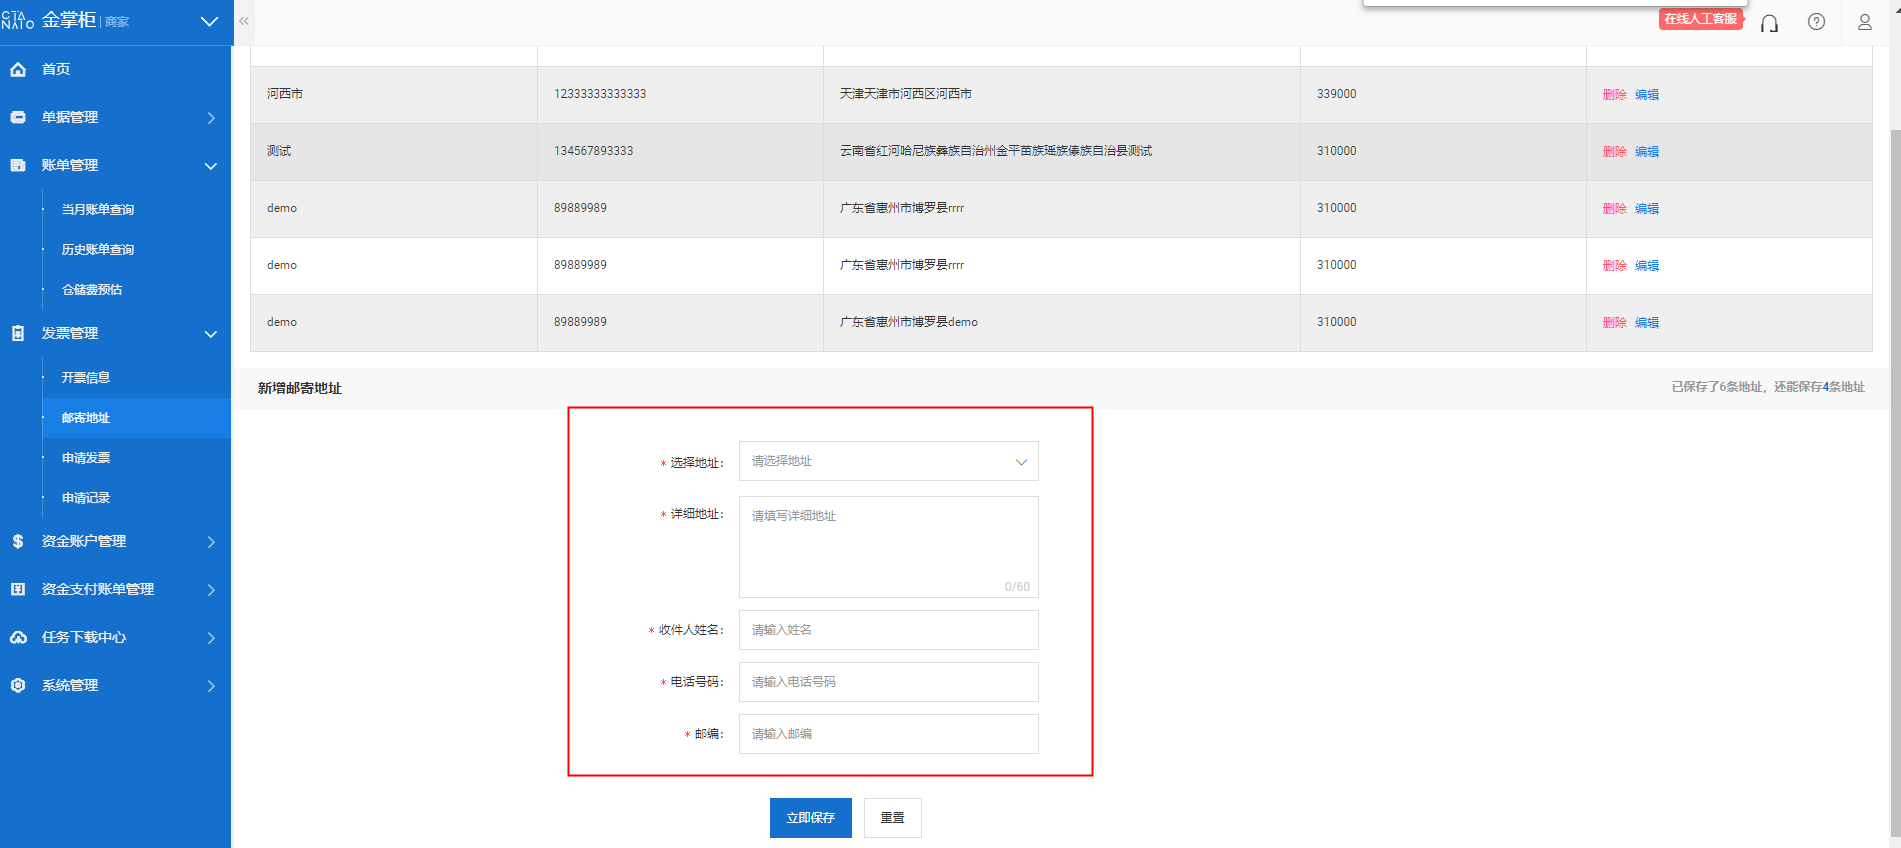Collapse 账单管理 submenu chevron
The image size is (1901, 848).
[211, 166]
